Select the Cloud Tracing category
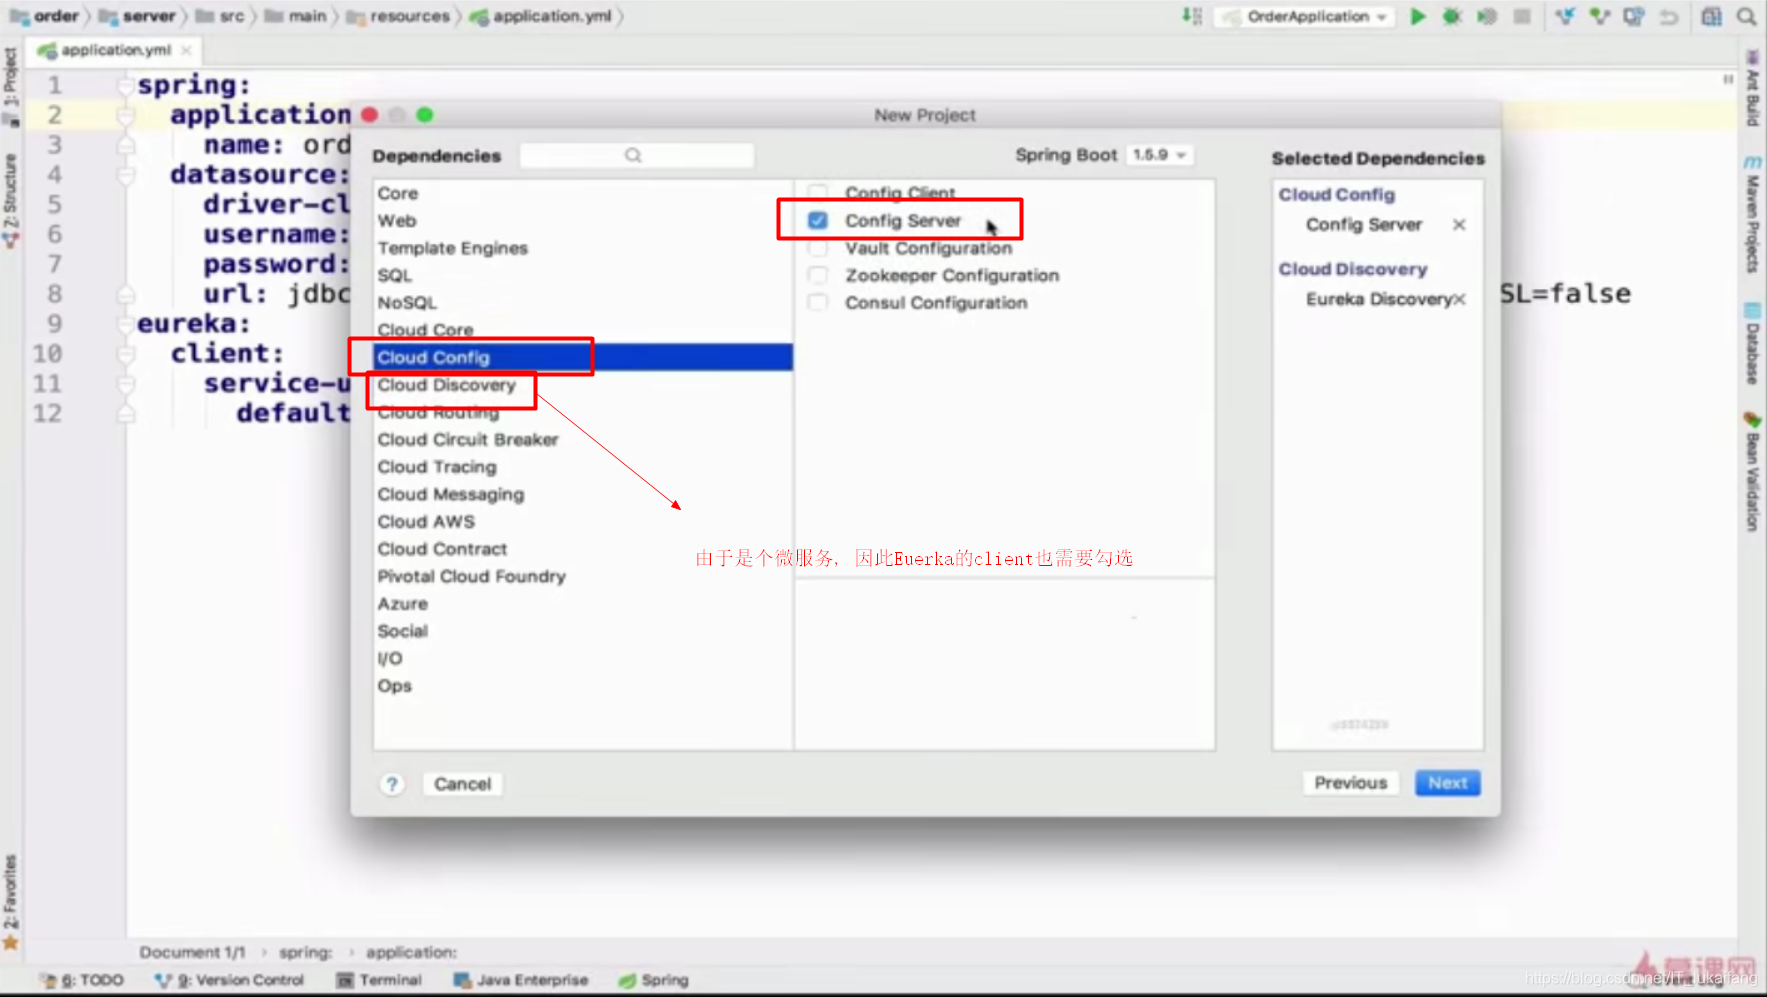Image resolution: width=1767 pixels, height=997 pixels. point(583,467)
